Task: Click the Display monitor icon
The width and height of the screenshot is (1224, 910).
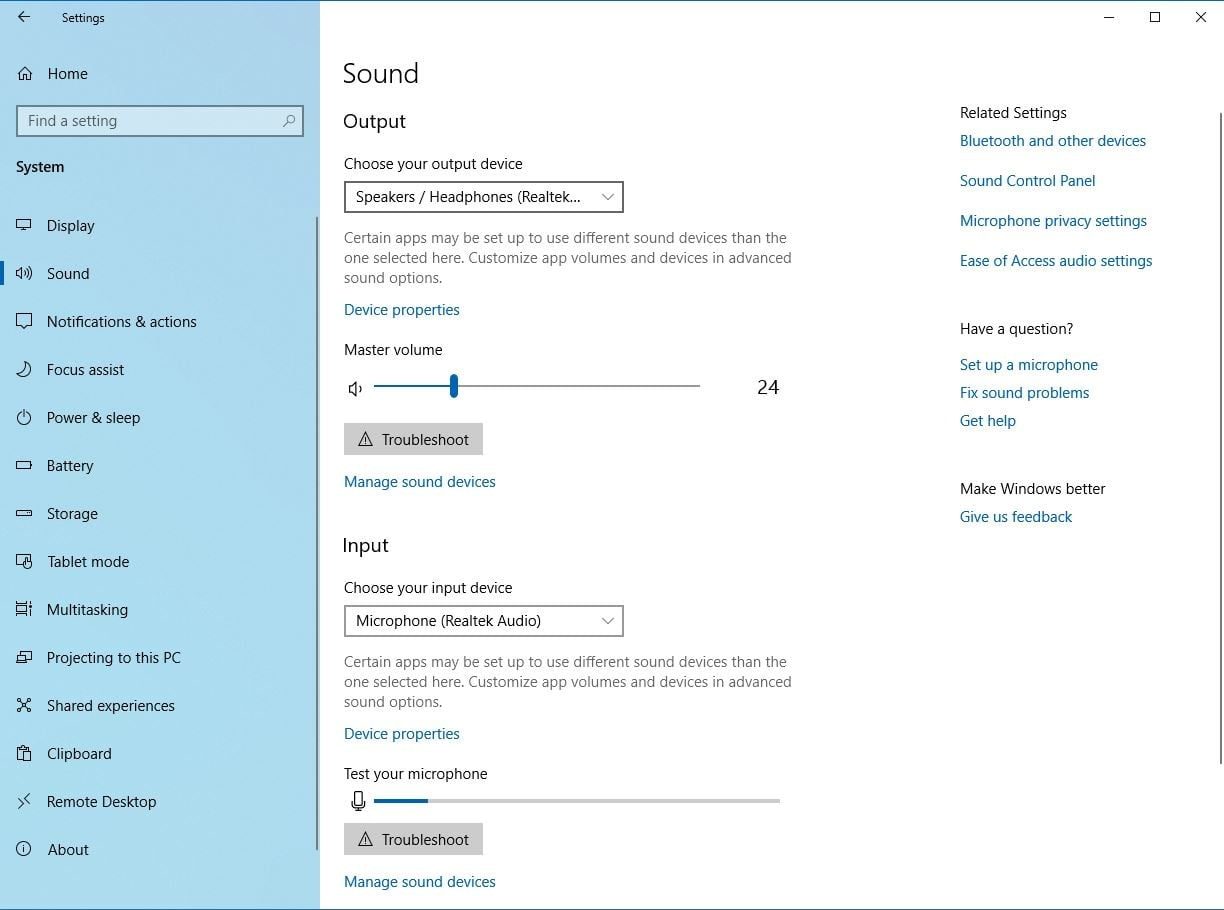Action: tap(25, 226)
